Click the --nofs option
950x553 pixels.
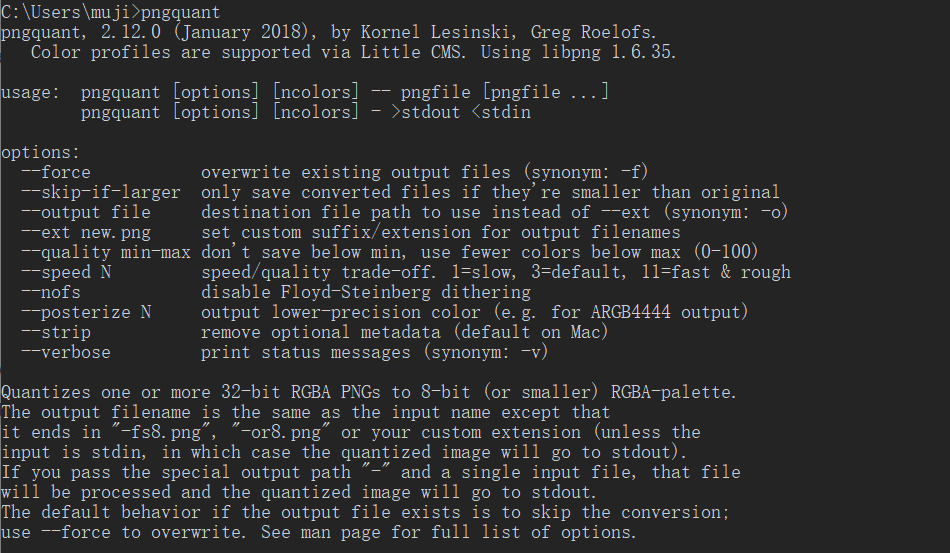click(50, 293)
